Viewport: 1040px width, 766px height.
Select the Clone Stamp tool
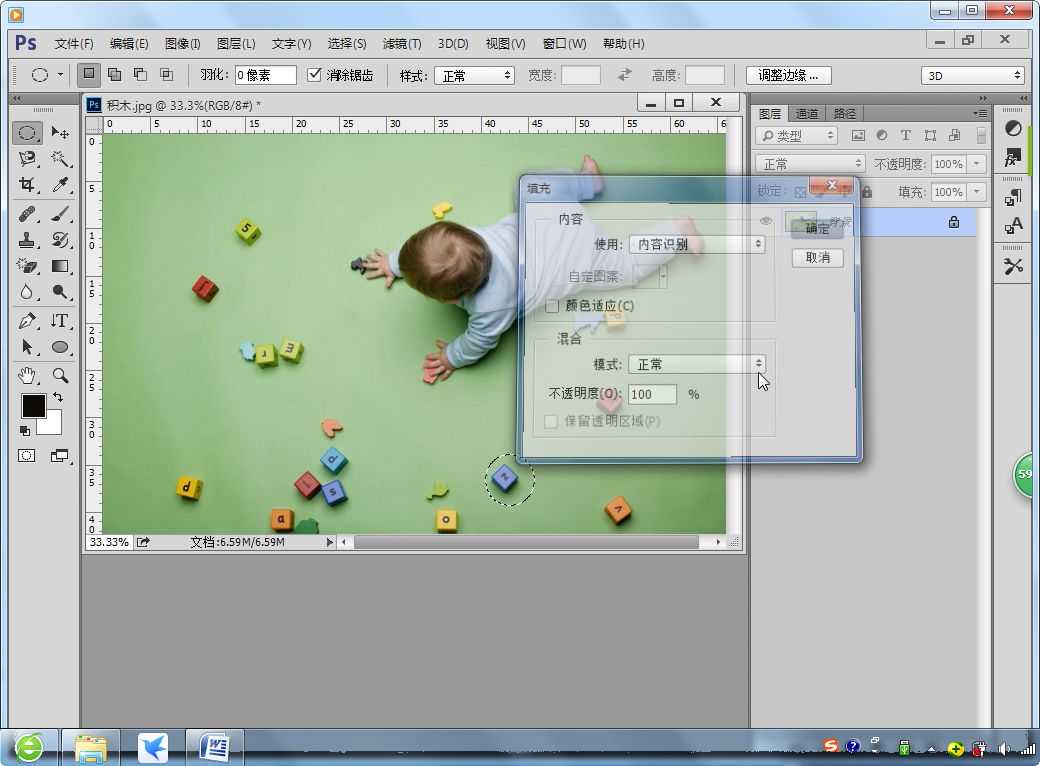click(x=27, y=240)
